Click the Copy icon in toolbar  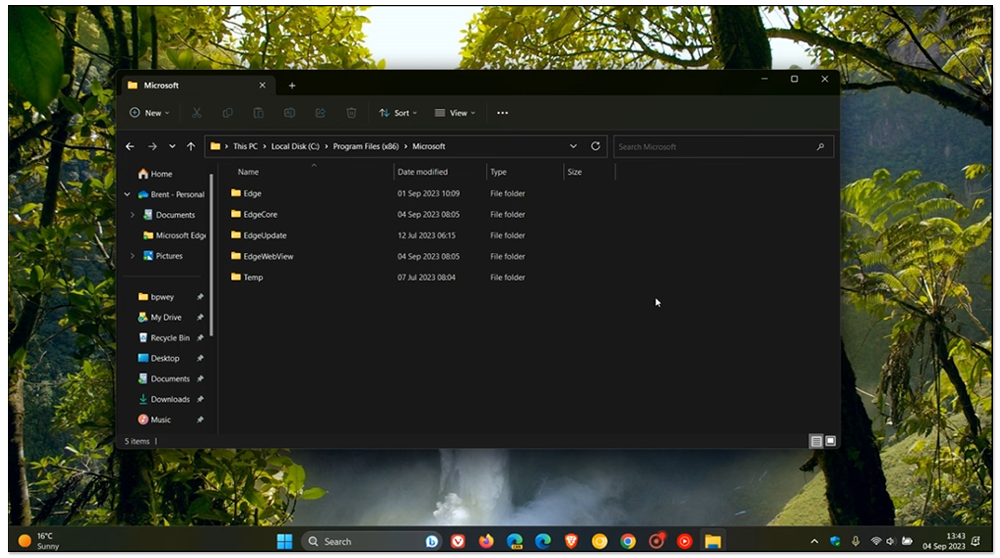point(228,113)
